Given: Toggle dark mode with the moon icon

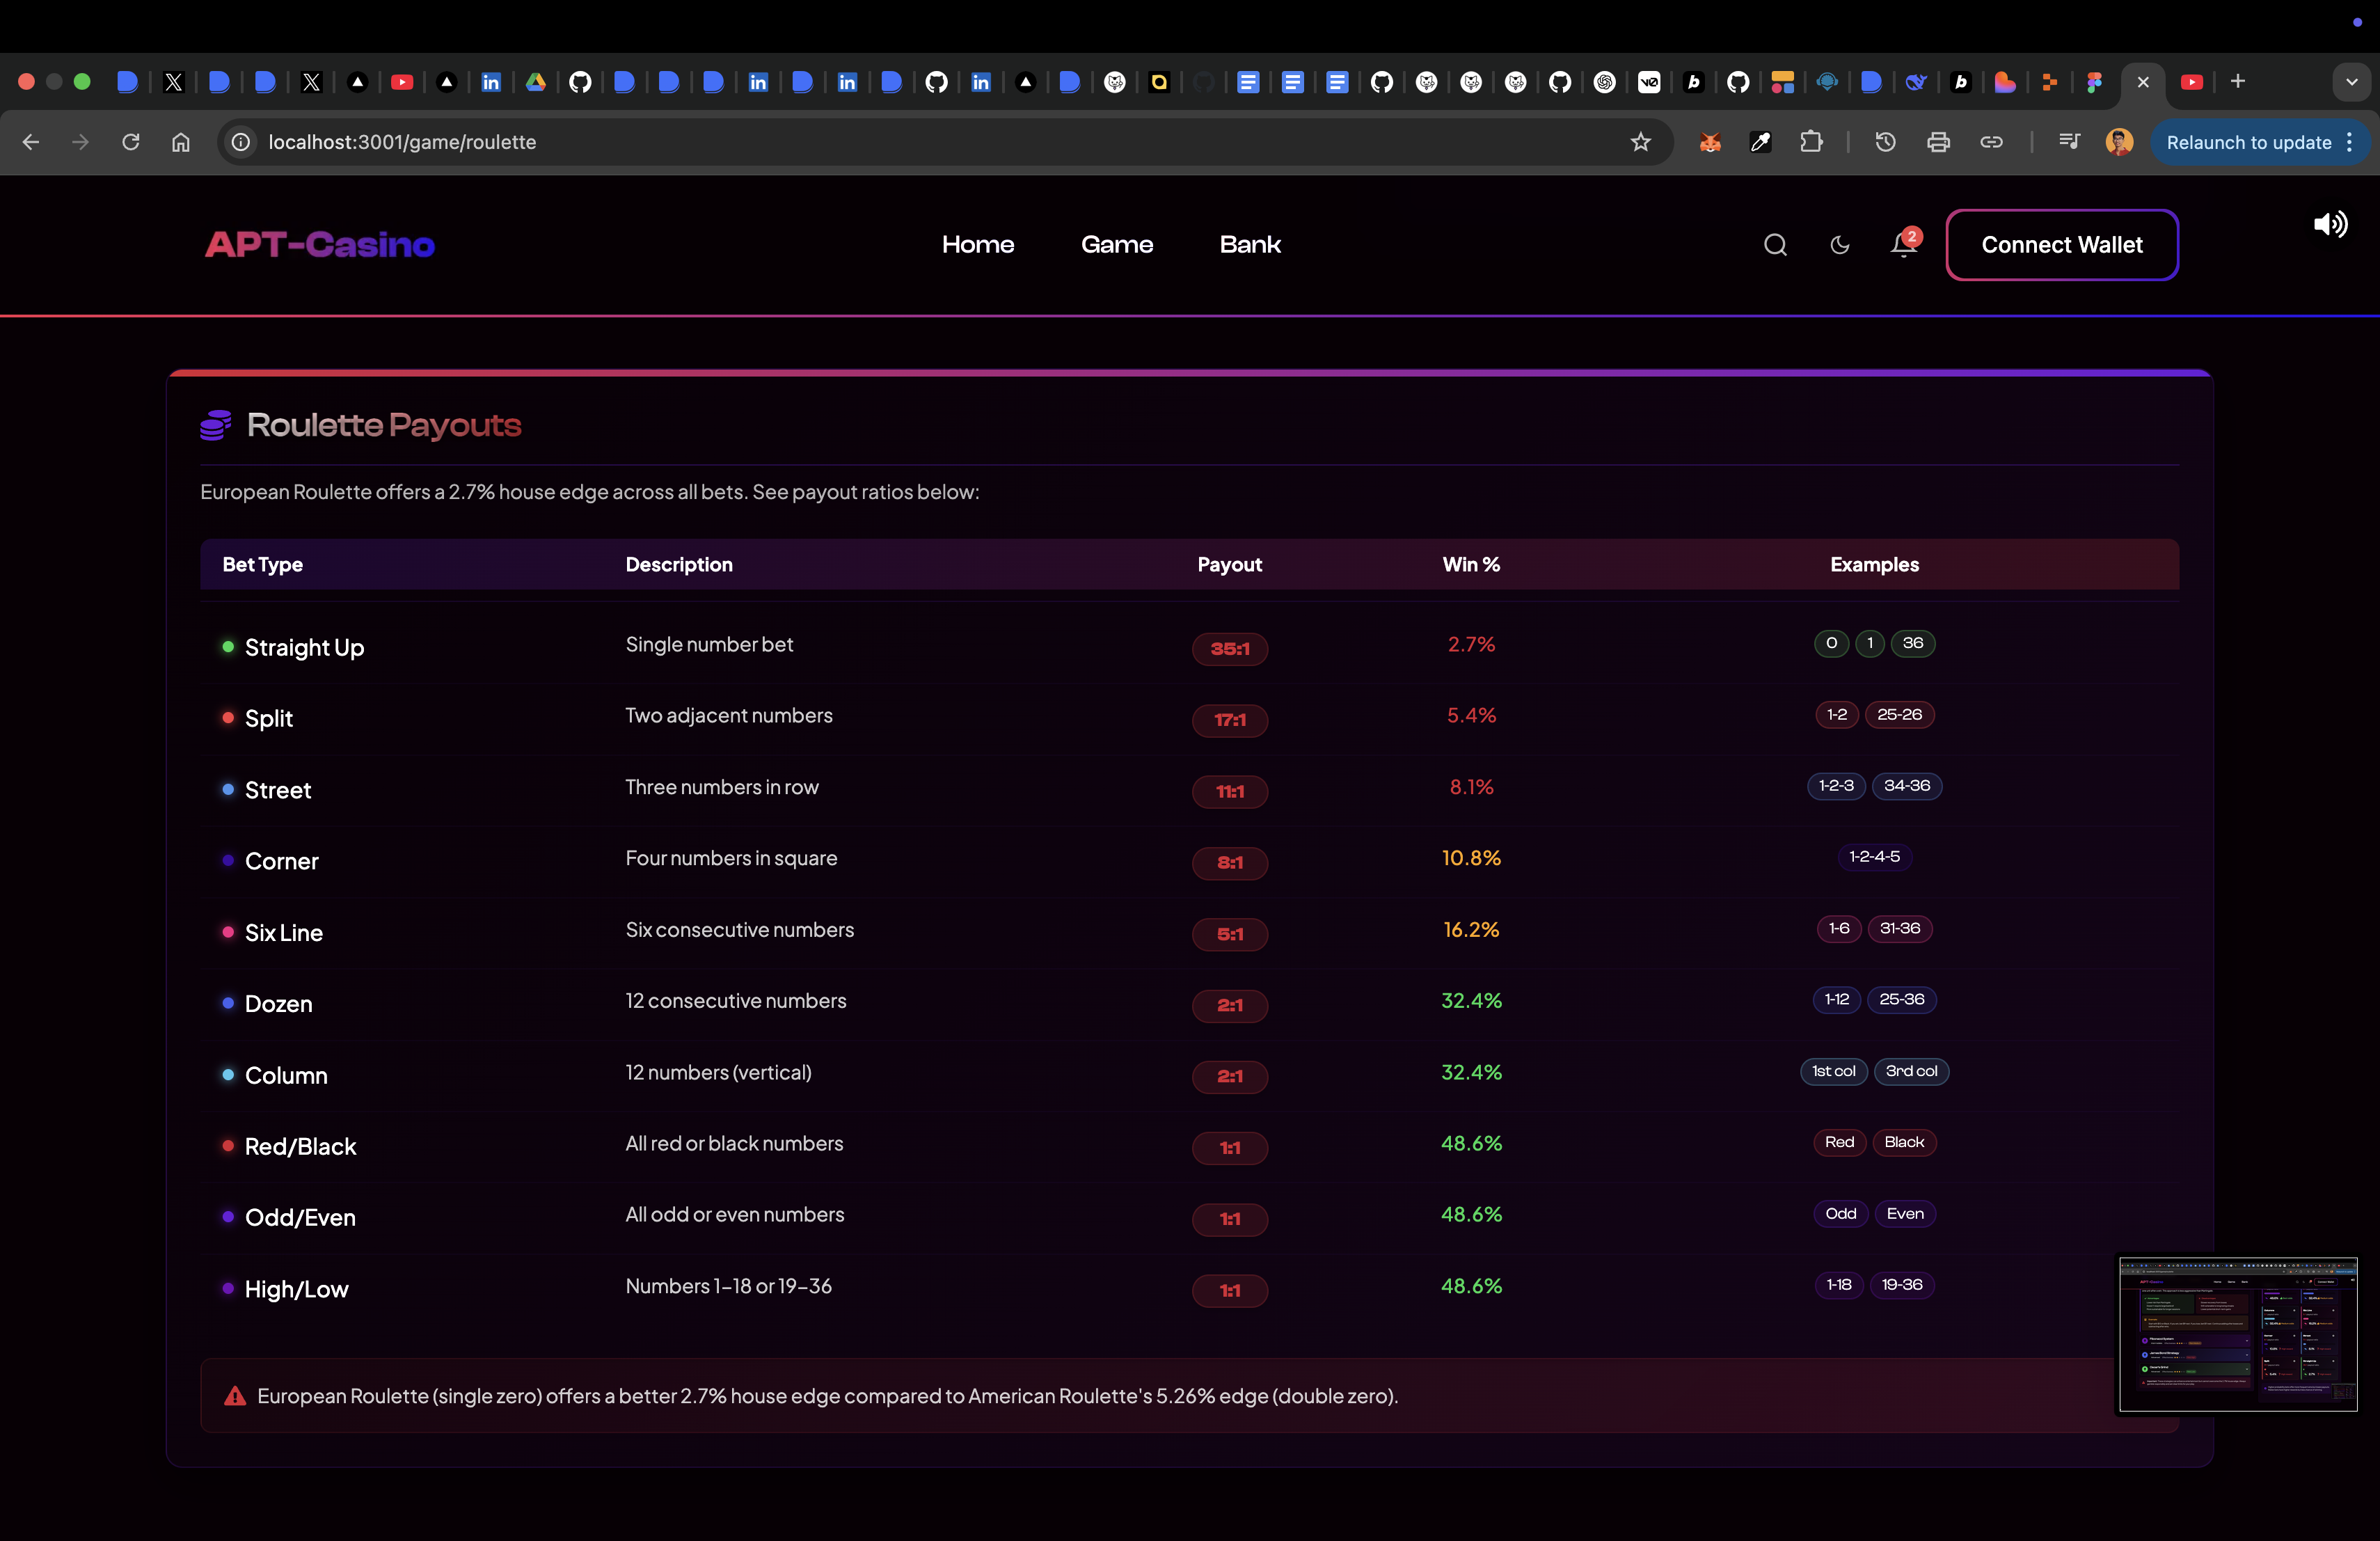Looking at the screenshot, I should [1840, 245].
